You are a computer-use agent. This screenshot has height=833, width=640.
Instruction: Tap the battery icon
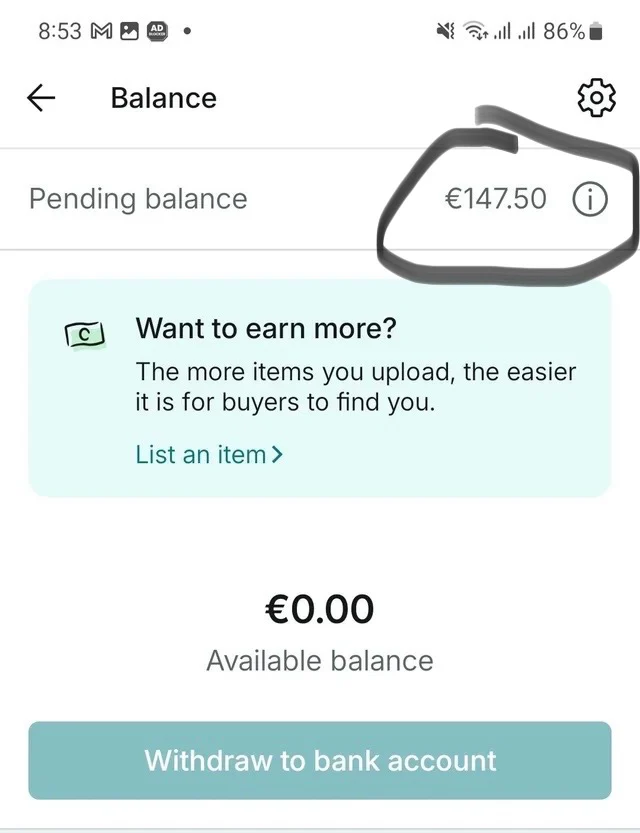point(597,31)
